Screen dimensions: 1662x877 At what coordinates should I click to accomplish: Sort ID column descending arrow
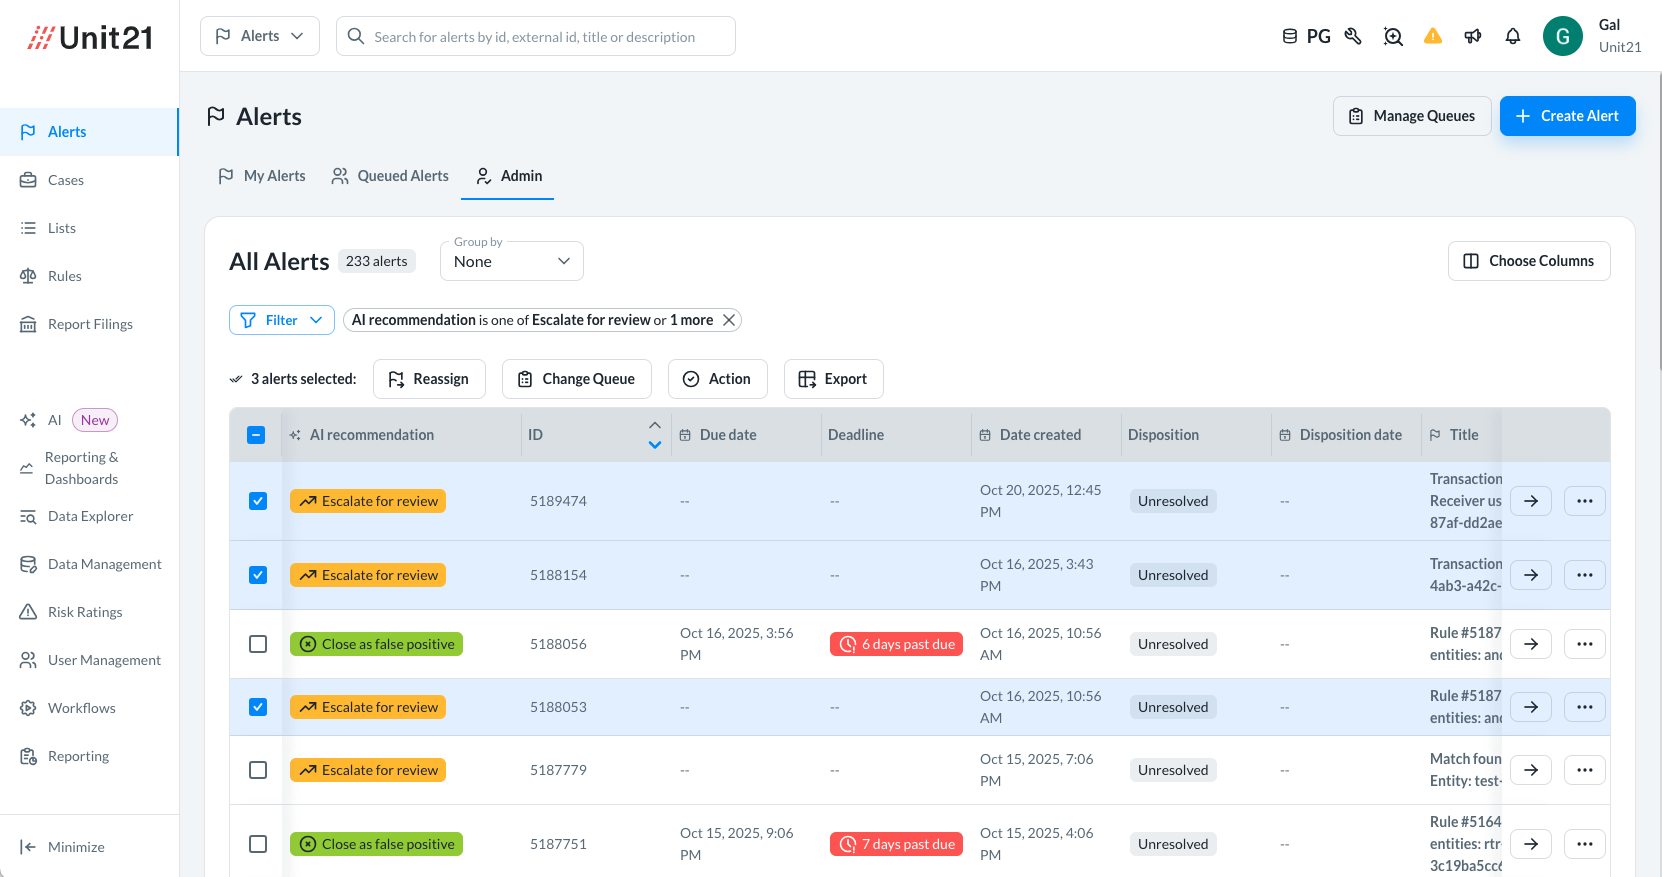click(x=655, y=445)
